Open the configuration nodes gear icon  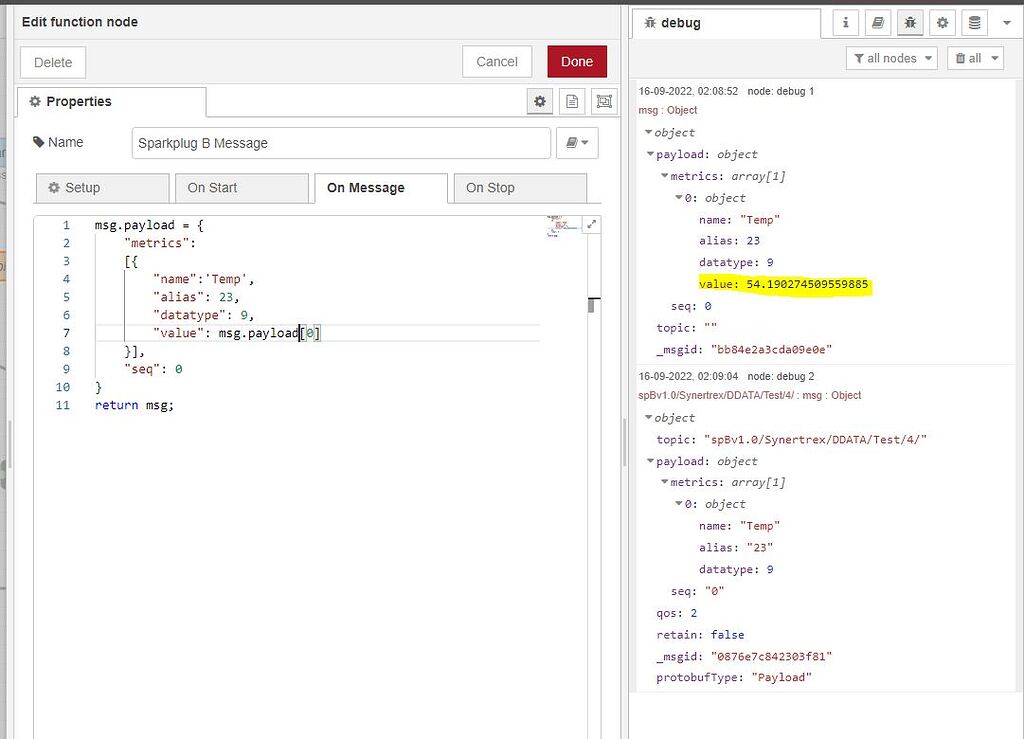pyautogui.click(x=942, y=22)
